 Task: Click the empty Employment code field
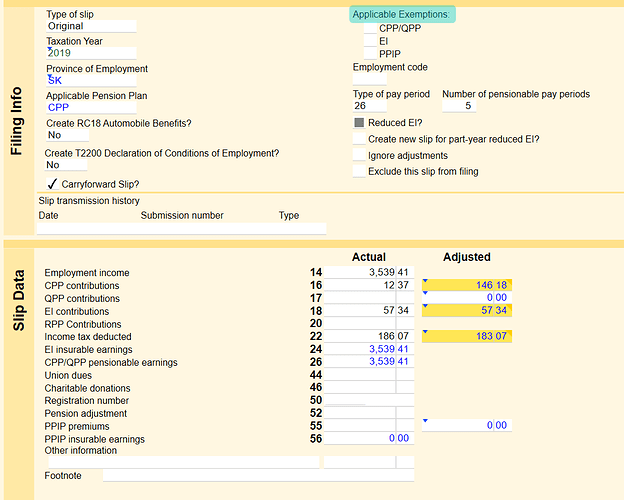tap(369, 79)
